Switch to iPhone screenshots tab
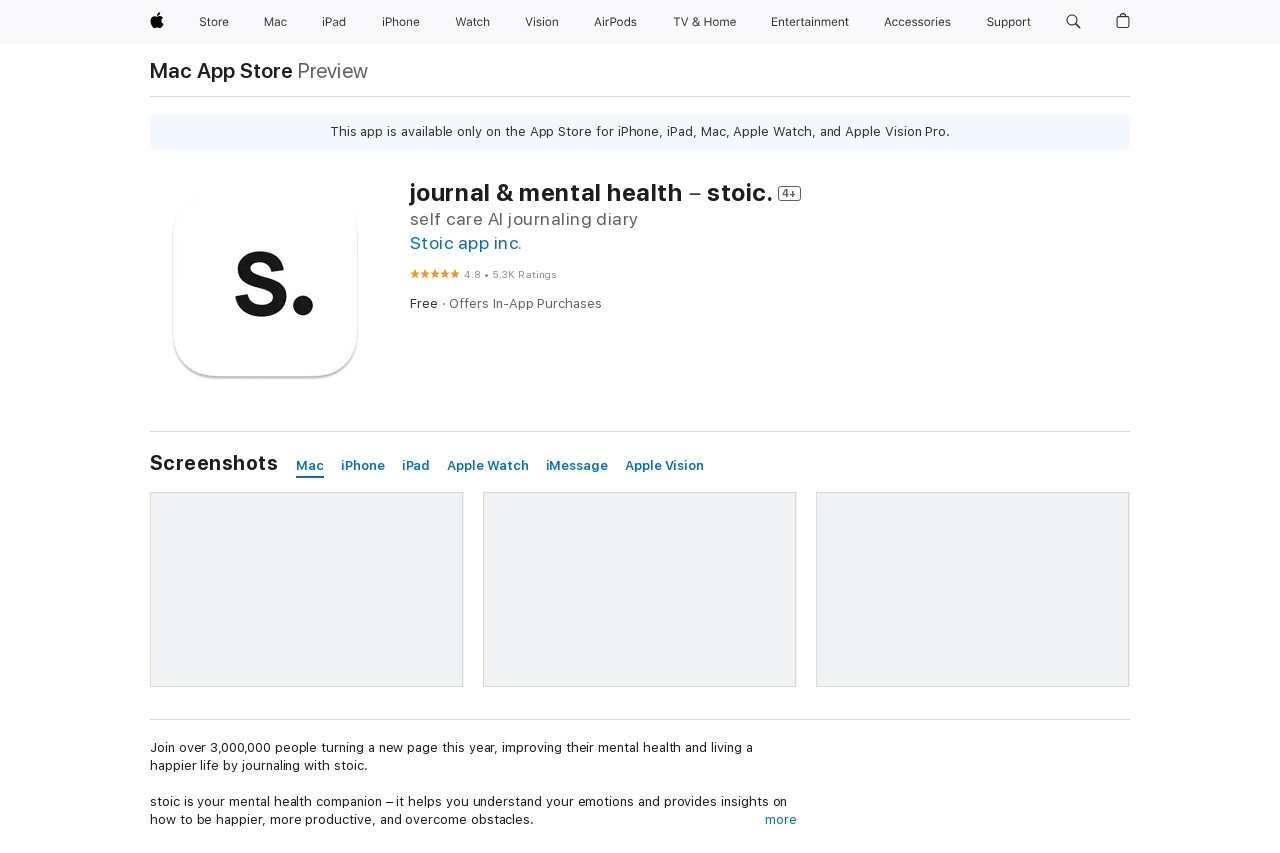 coord(363,466)
